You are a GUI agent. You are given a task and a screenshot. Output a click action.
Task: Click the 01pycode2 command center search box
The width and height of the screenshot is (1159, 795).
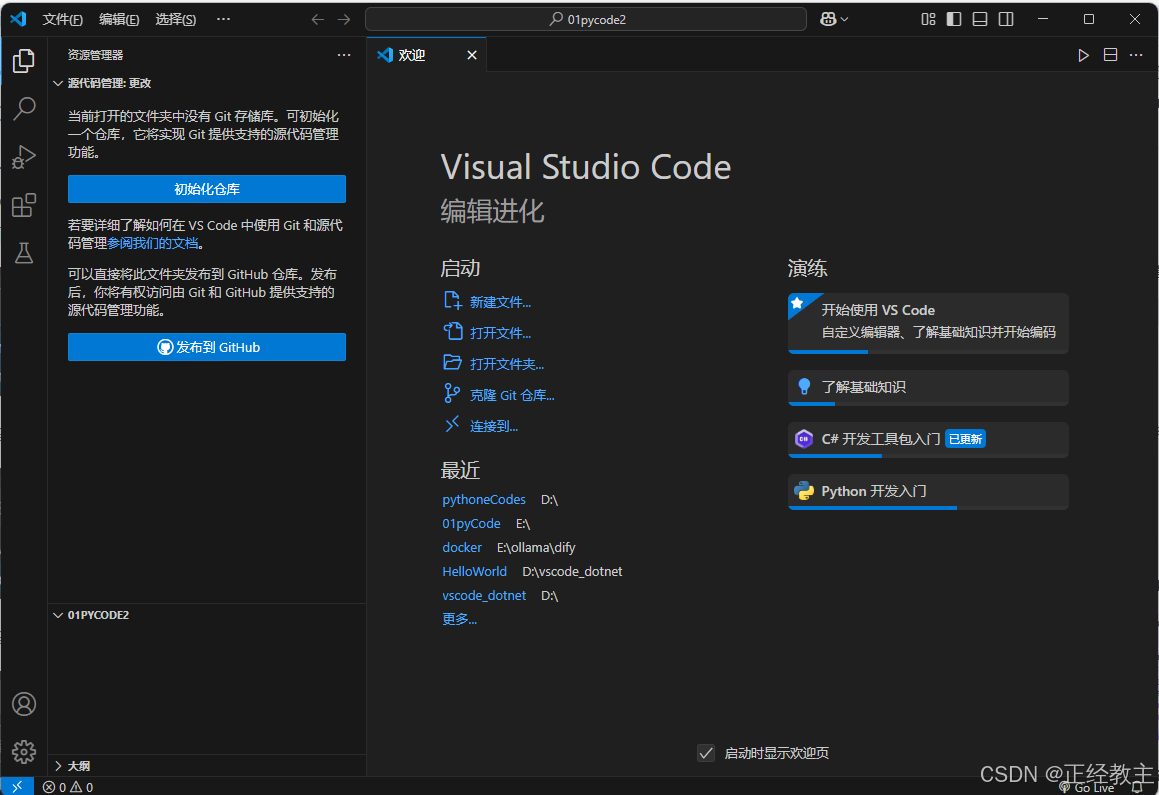[586, 19]
